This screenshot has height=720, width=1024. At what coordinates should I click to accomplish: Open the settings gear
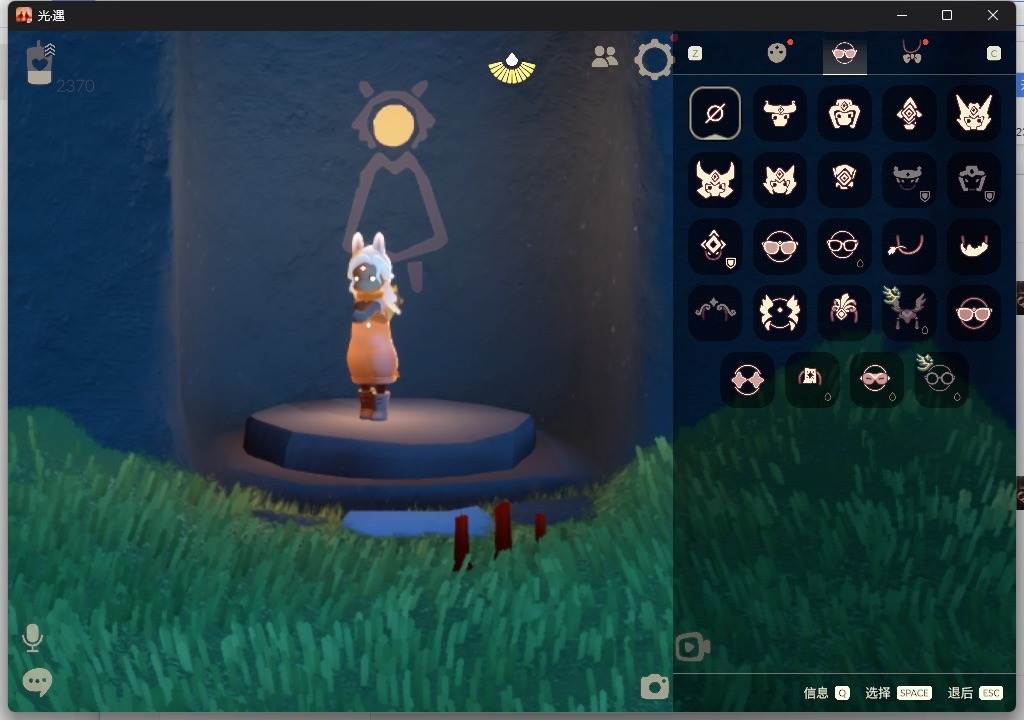653,59
